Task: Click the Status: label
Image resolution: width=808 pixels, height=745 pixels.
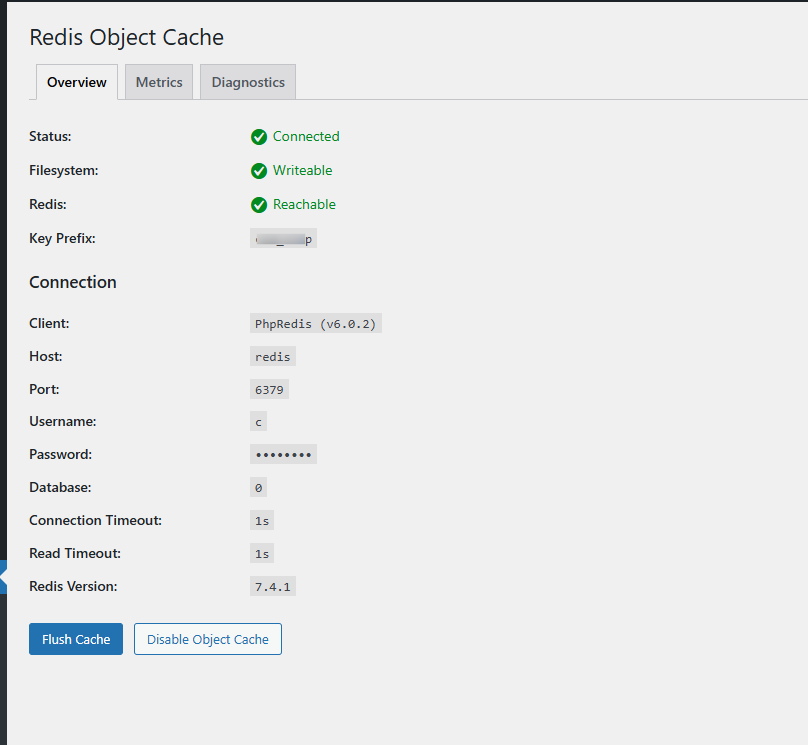Action: pyautogui.click(x=50, y=137)
